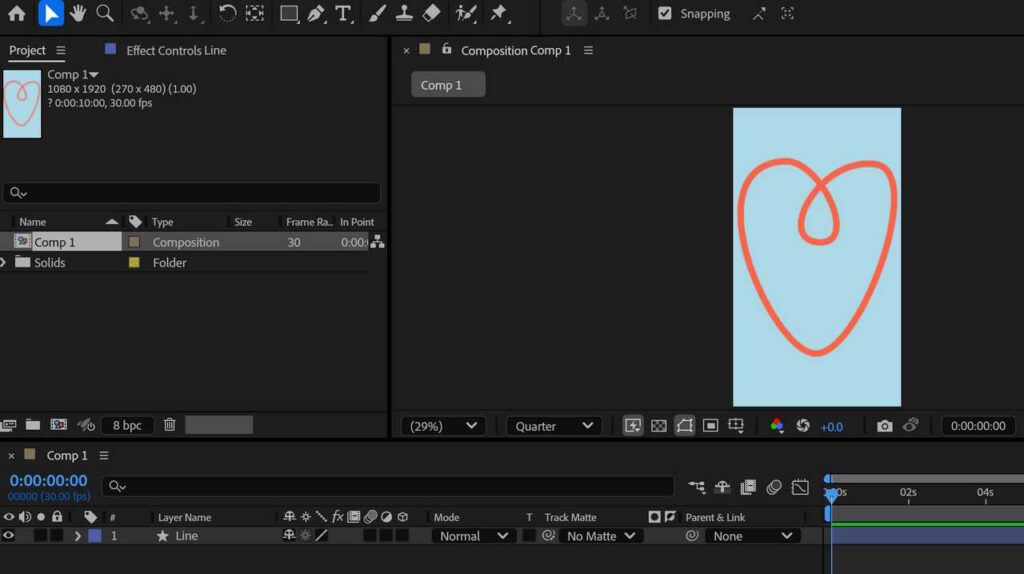Image resolution: width=1024 pixels, height=574 pixels.
Task: Click the Comp 1 breadcrumb button in viewer
Action: tap(448, 85)
